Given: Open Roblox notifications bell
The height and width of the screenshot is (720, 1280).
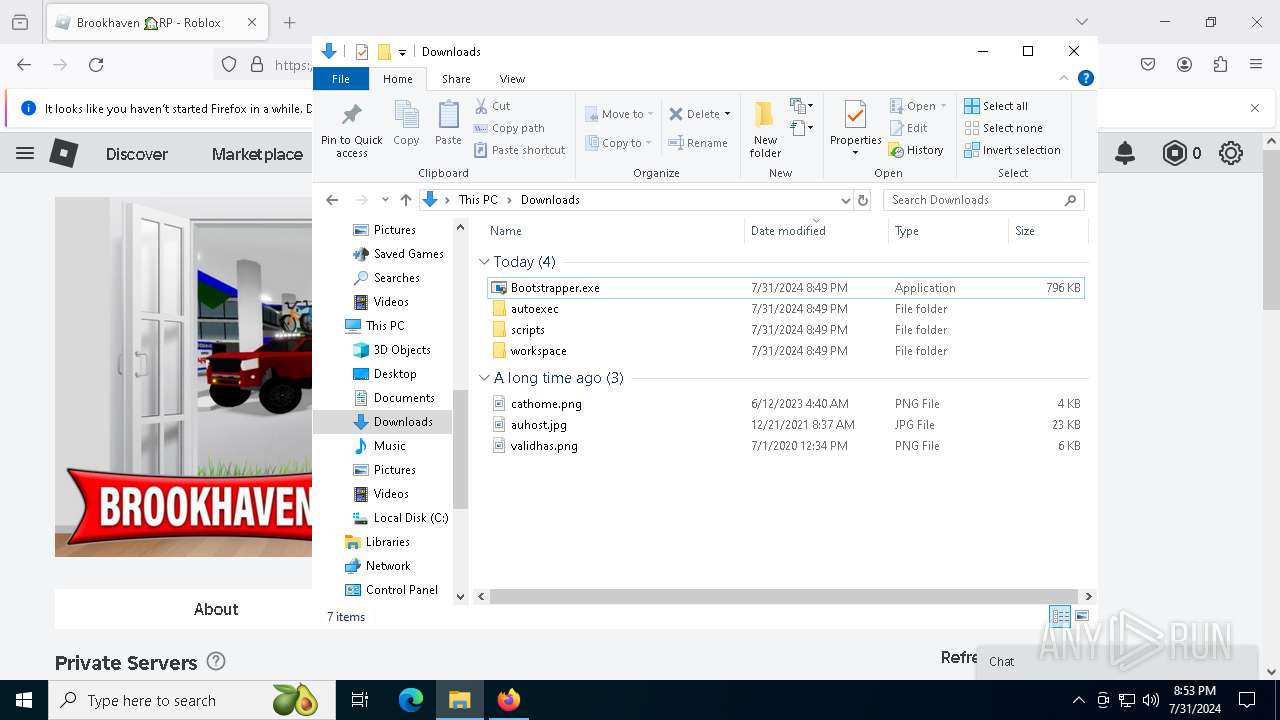Looking at the screenshot, I should [x=1125, y=153].
